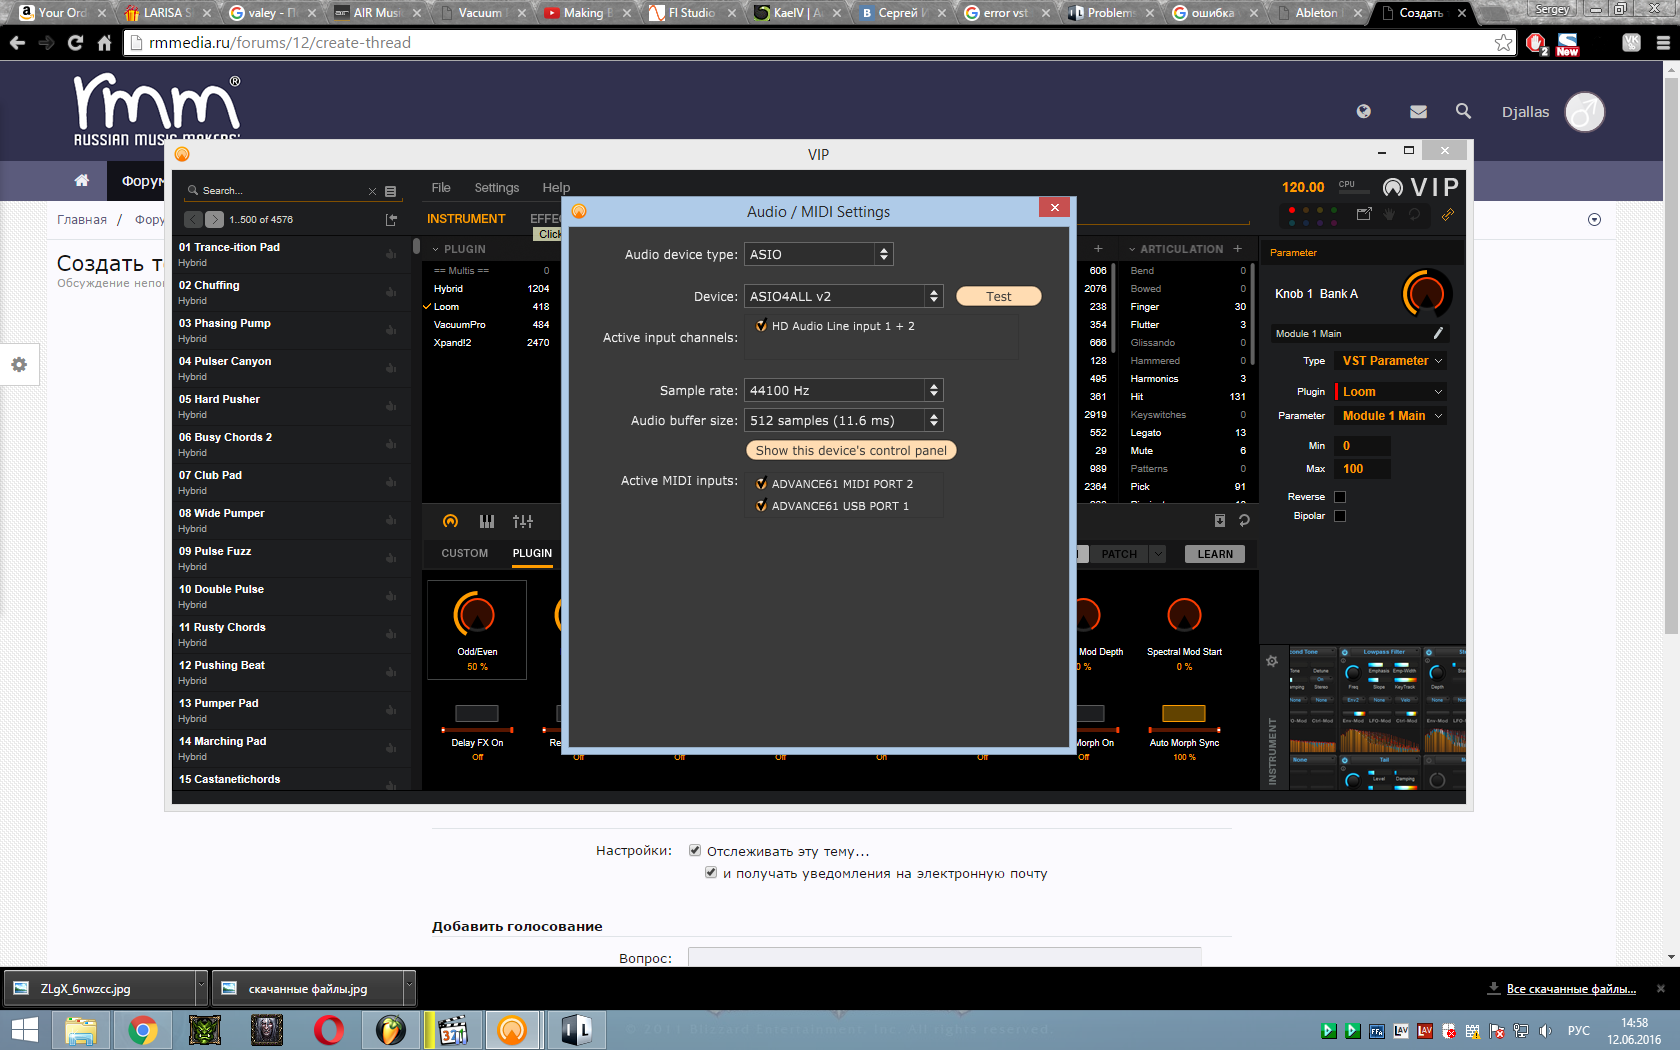This screenshot has height=1050, width=1680.
Task: Click the Test button
Action: click(x=999, y=296)
